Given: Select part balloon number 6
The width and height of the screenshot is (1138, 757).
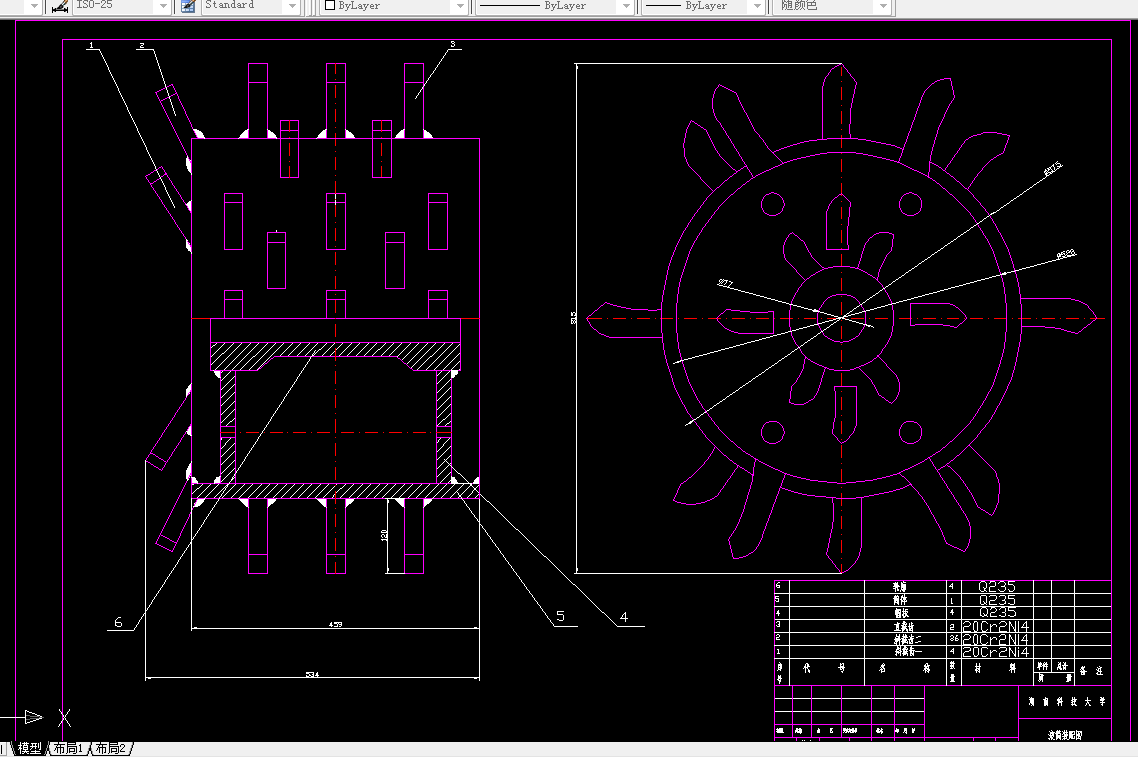Looking at the screenshot, I should [118, 622].
